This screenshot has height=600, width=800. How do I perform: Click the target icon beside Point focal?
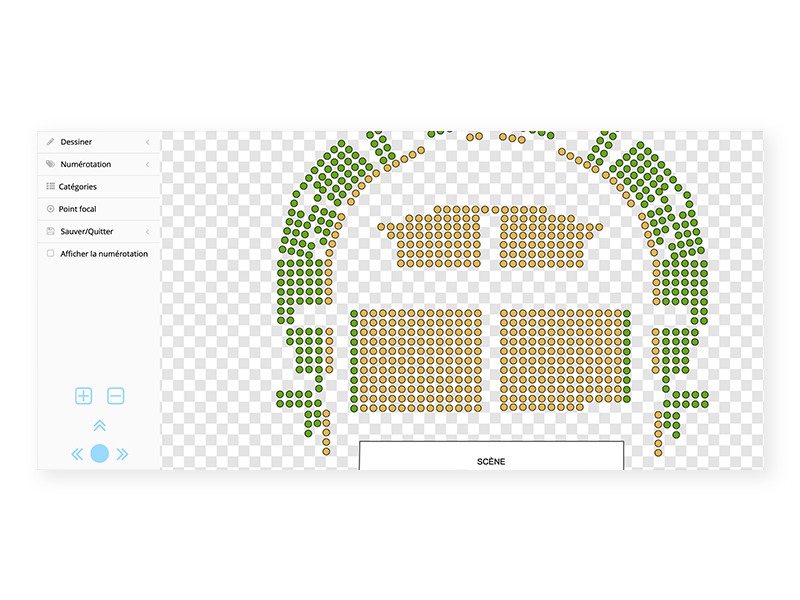point(50,209)
